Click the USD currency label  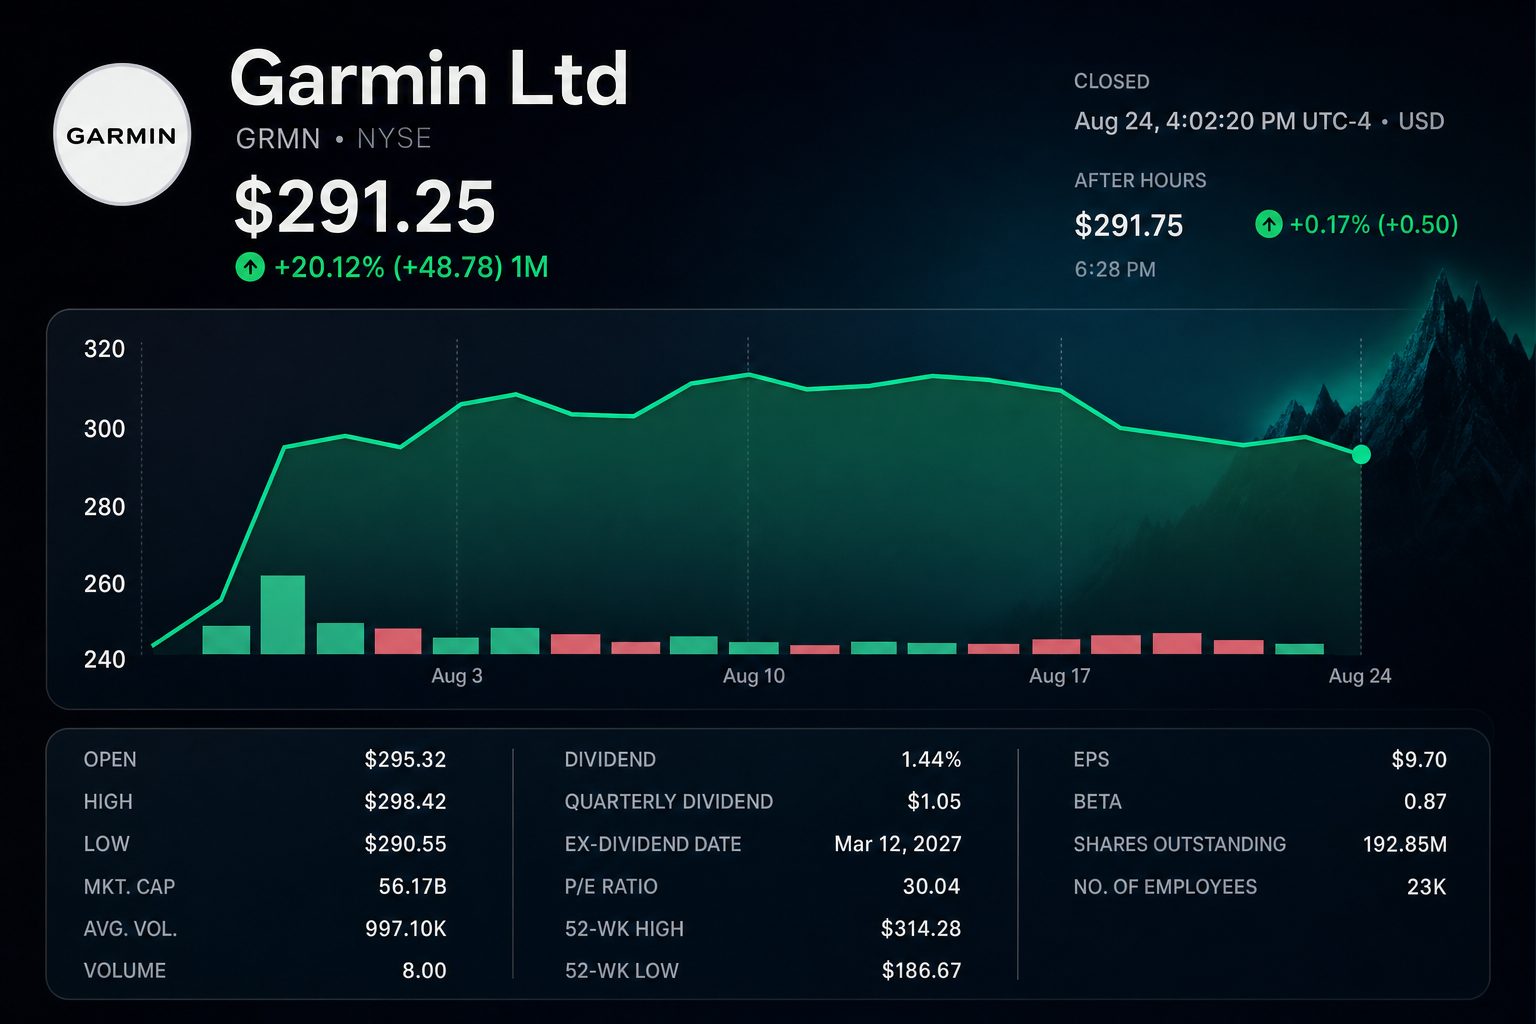tap(1421, 121)
